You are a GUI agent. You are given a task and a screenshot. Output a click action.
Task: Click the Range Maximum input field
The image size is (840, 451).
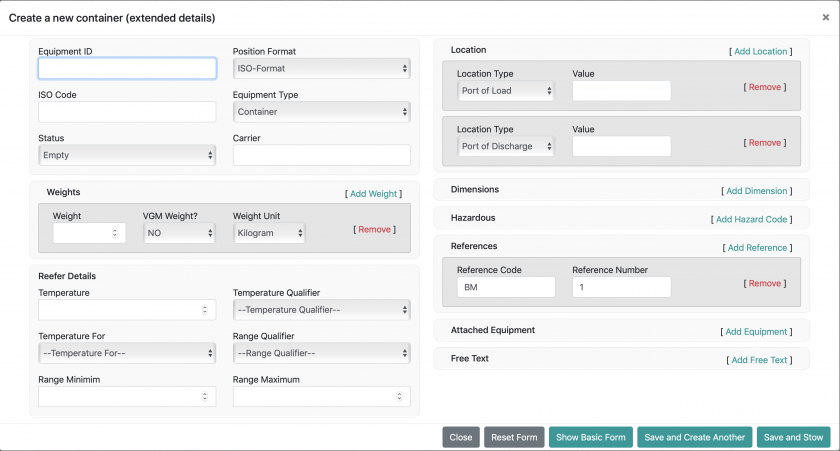click(321, 396)
